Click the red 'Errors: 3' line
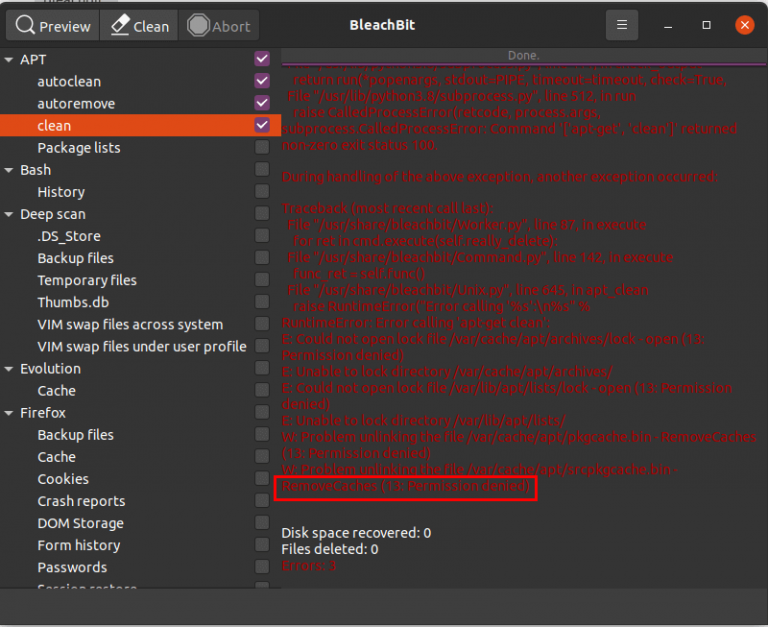Viewport: 768px width, 627px height. (x=309, y=566)
